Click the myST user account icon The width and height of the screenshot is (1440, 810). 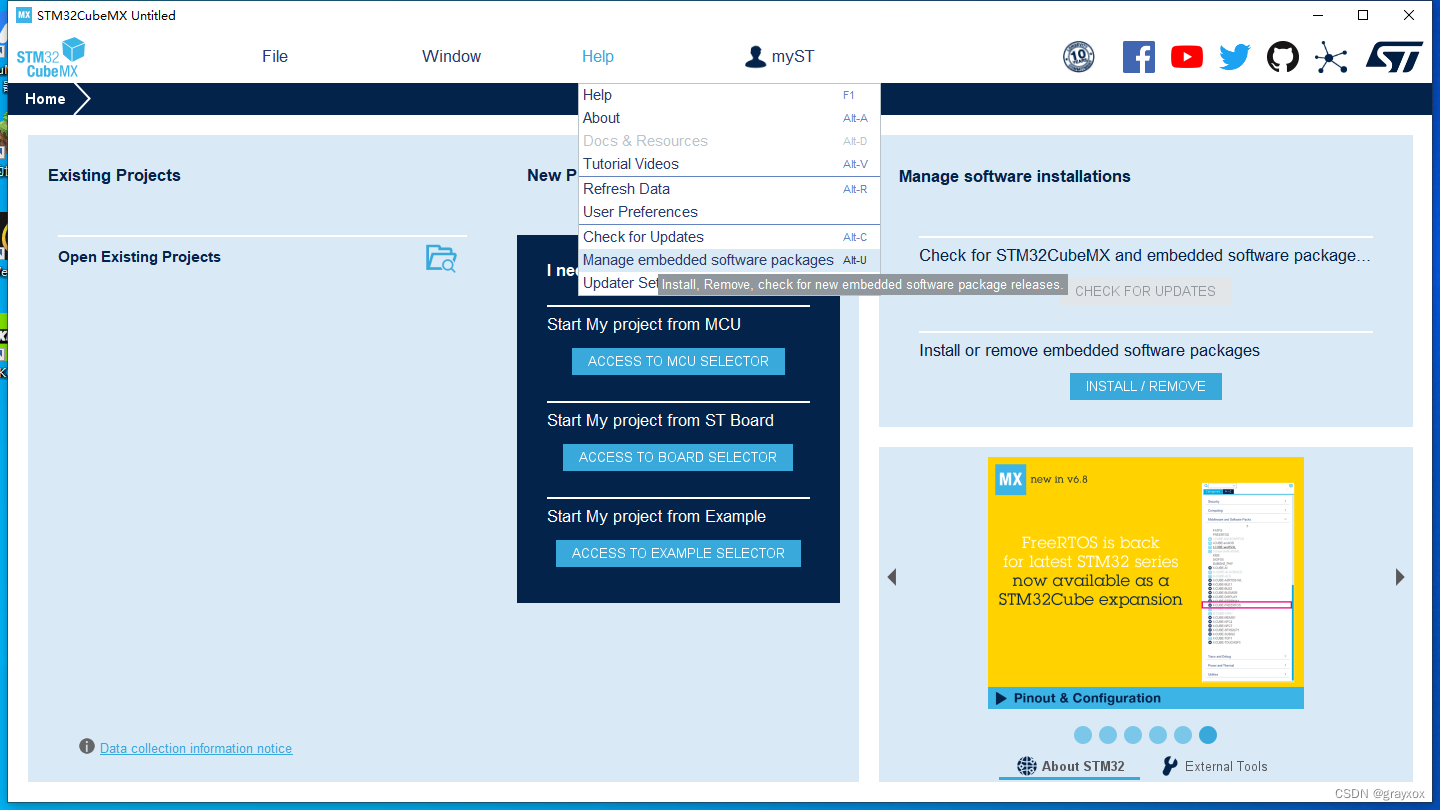pos(755,57)
